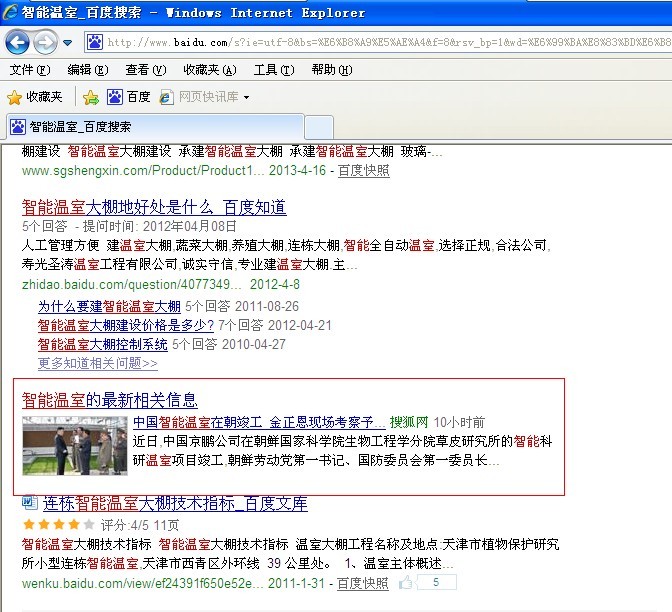This screenshot has height=612, width=672.
Task: Click the Baidu paw icon in address bar
Action: [95, 42]
